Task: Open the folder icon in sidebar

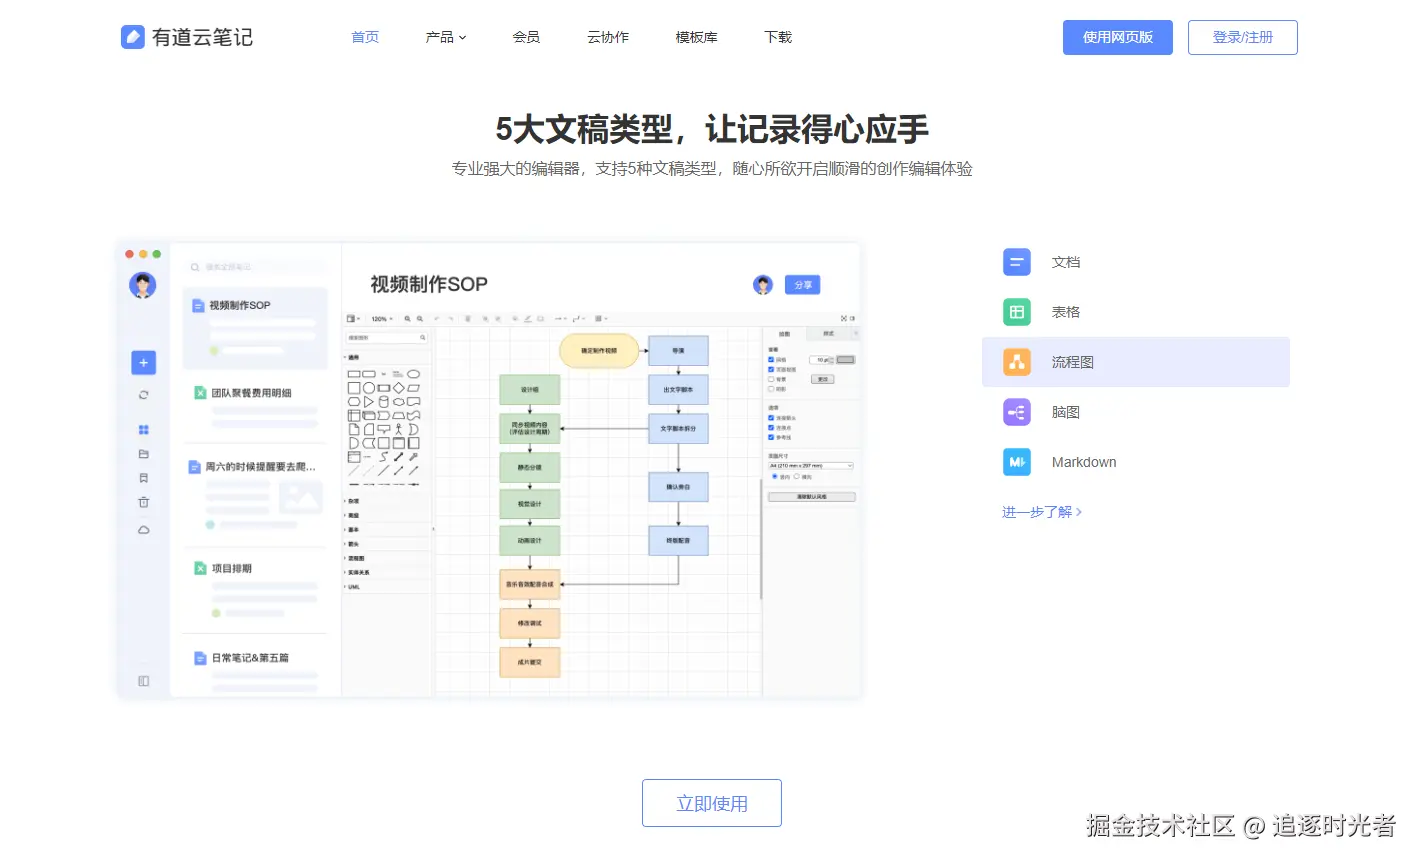Action: 143,454
